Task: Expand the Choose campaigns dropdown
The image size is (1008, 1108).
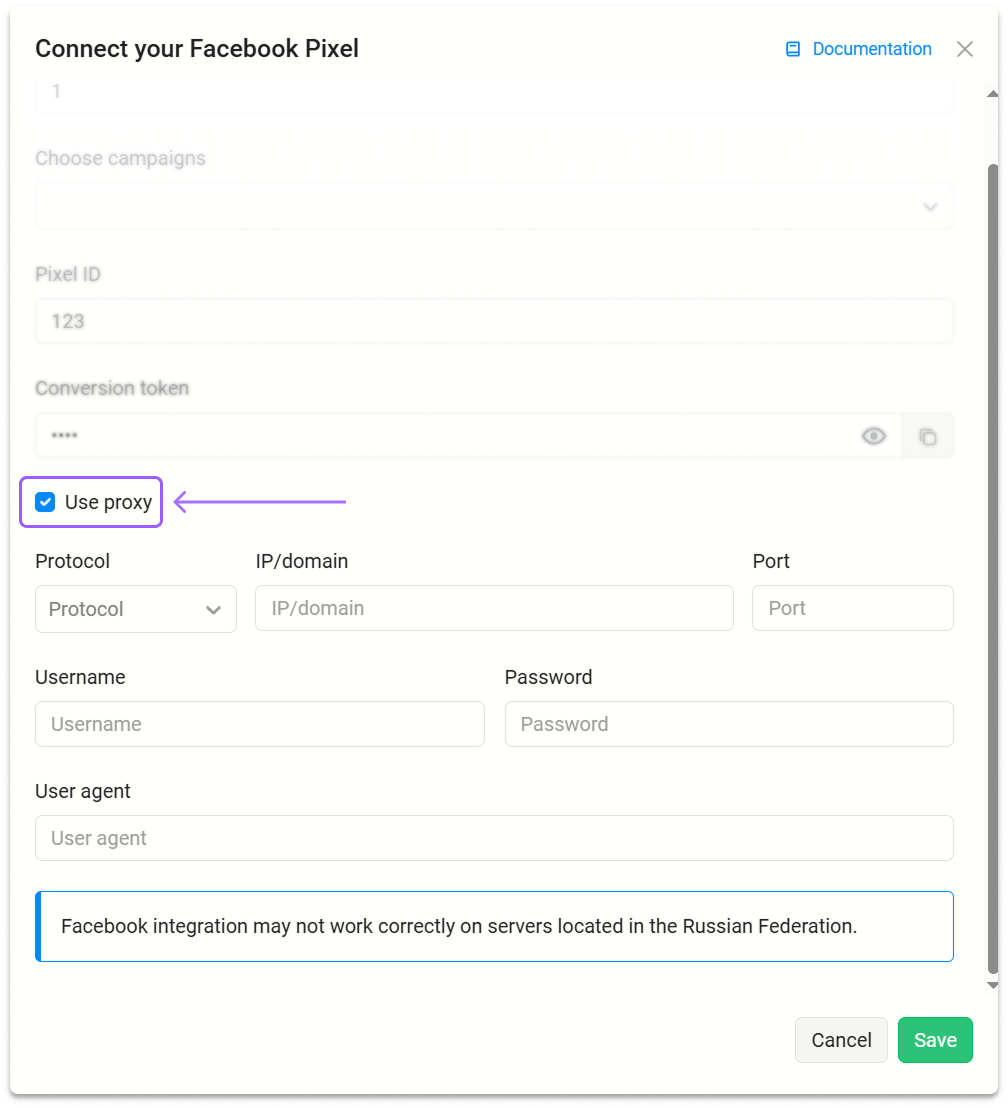Action: [494, 207]
